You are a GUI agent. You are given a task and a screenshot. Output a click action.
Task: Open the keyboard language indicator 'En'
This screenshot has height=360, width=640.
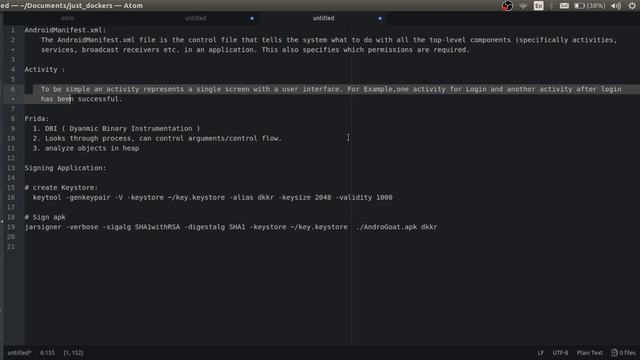click(538, 6)
